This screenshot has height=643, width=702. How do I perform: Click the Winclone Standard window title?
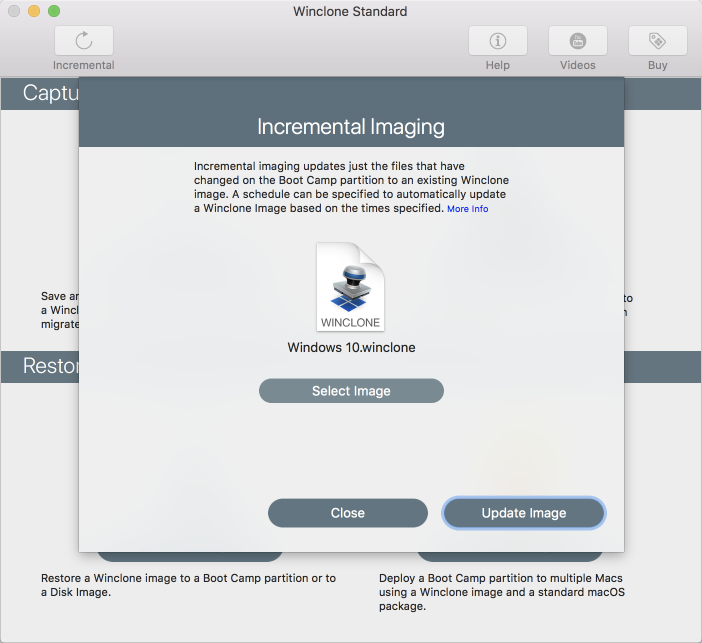click(x=350, y=11)
